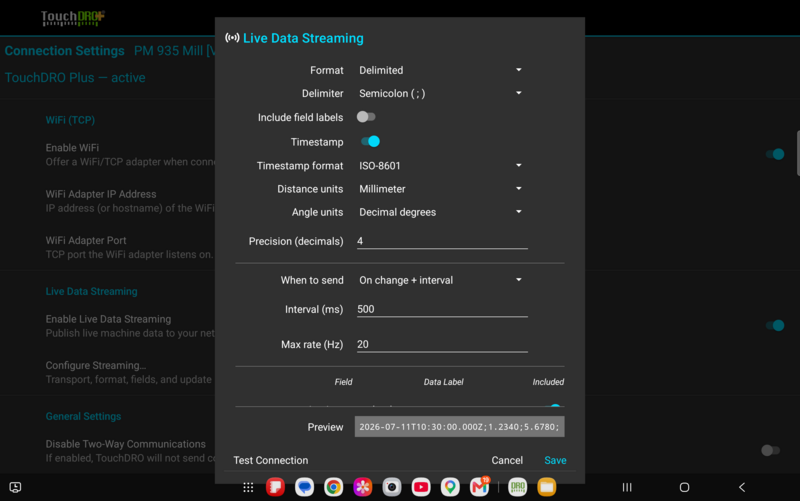The image size is (800, 501).
Task: Open Angle units dropdown showing Decimal degrees
Action: [441, 212]
